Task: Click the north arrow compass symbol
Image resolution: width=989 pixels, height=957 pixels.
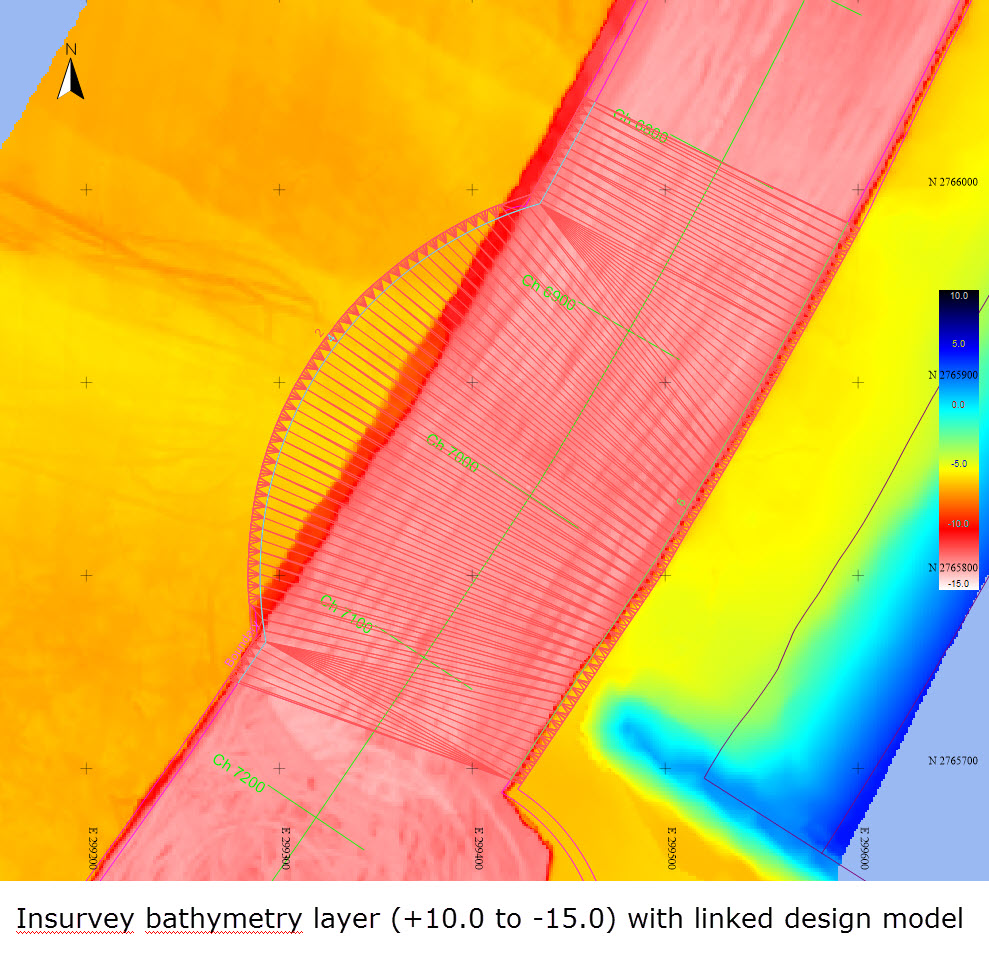Action: point(71,78)
